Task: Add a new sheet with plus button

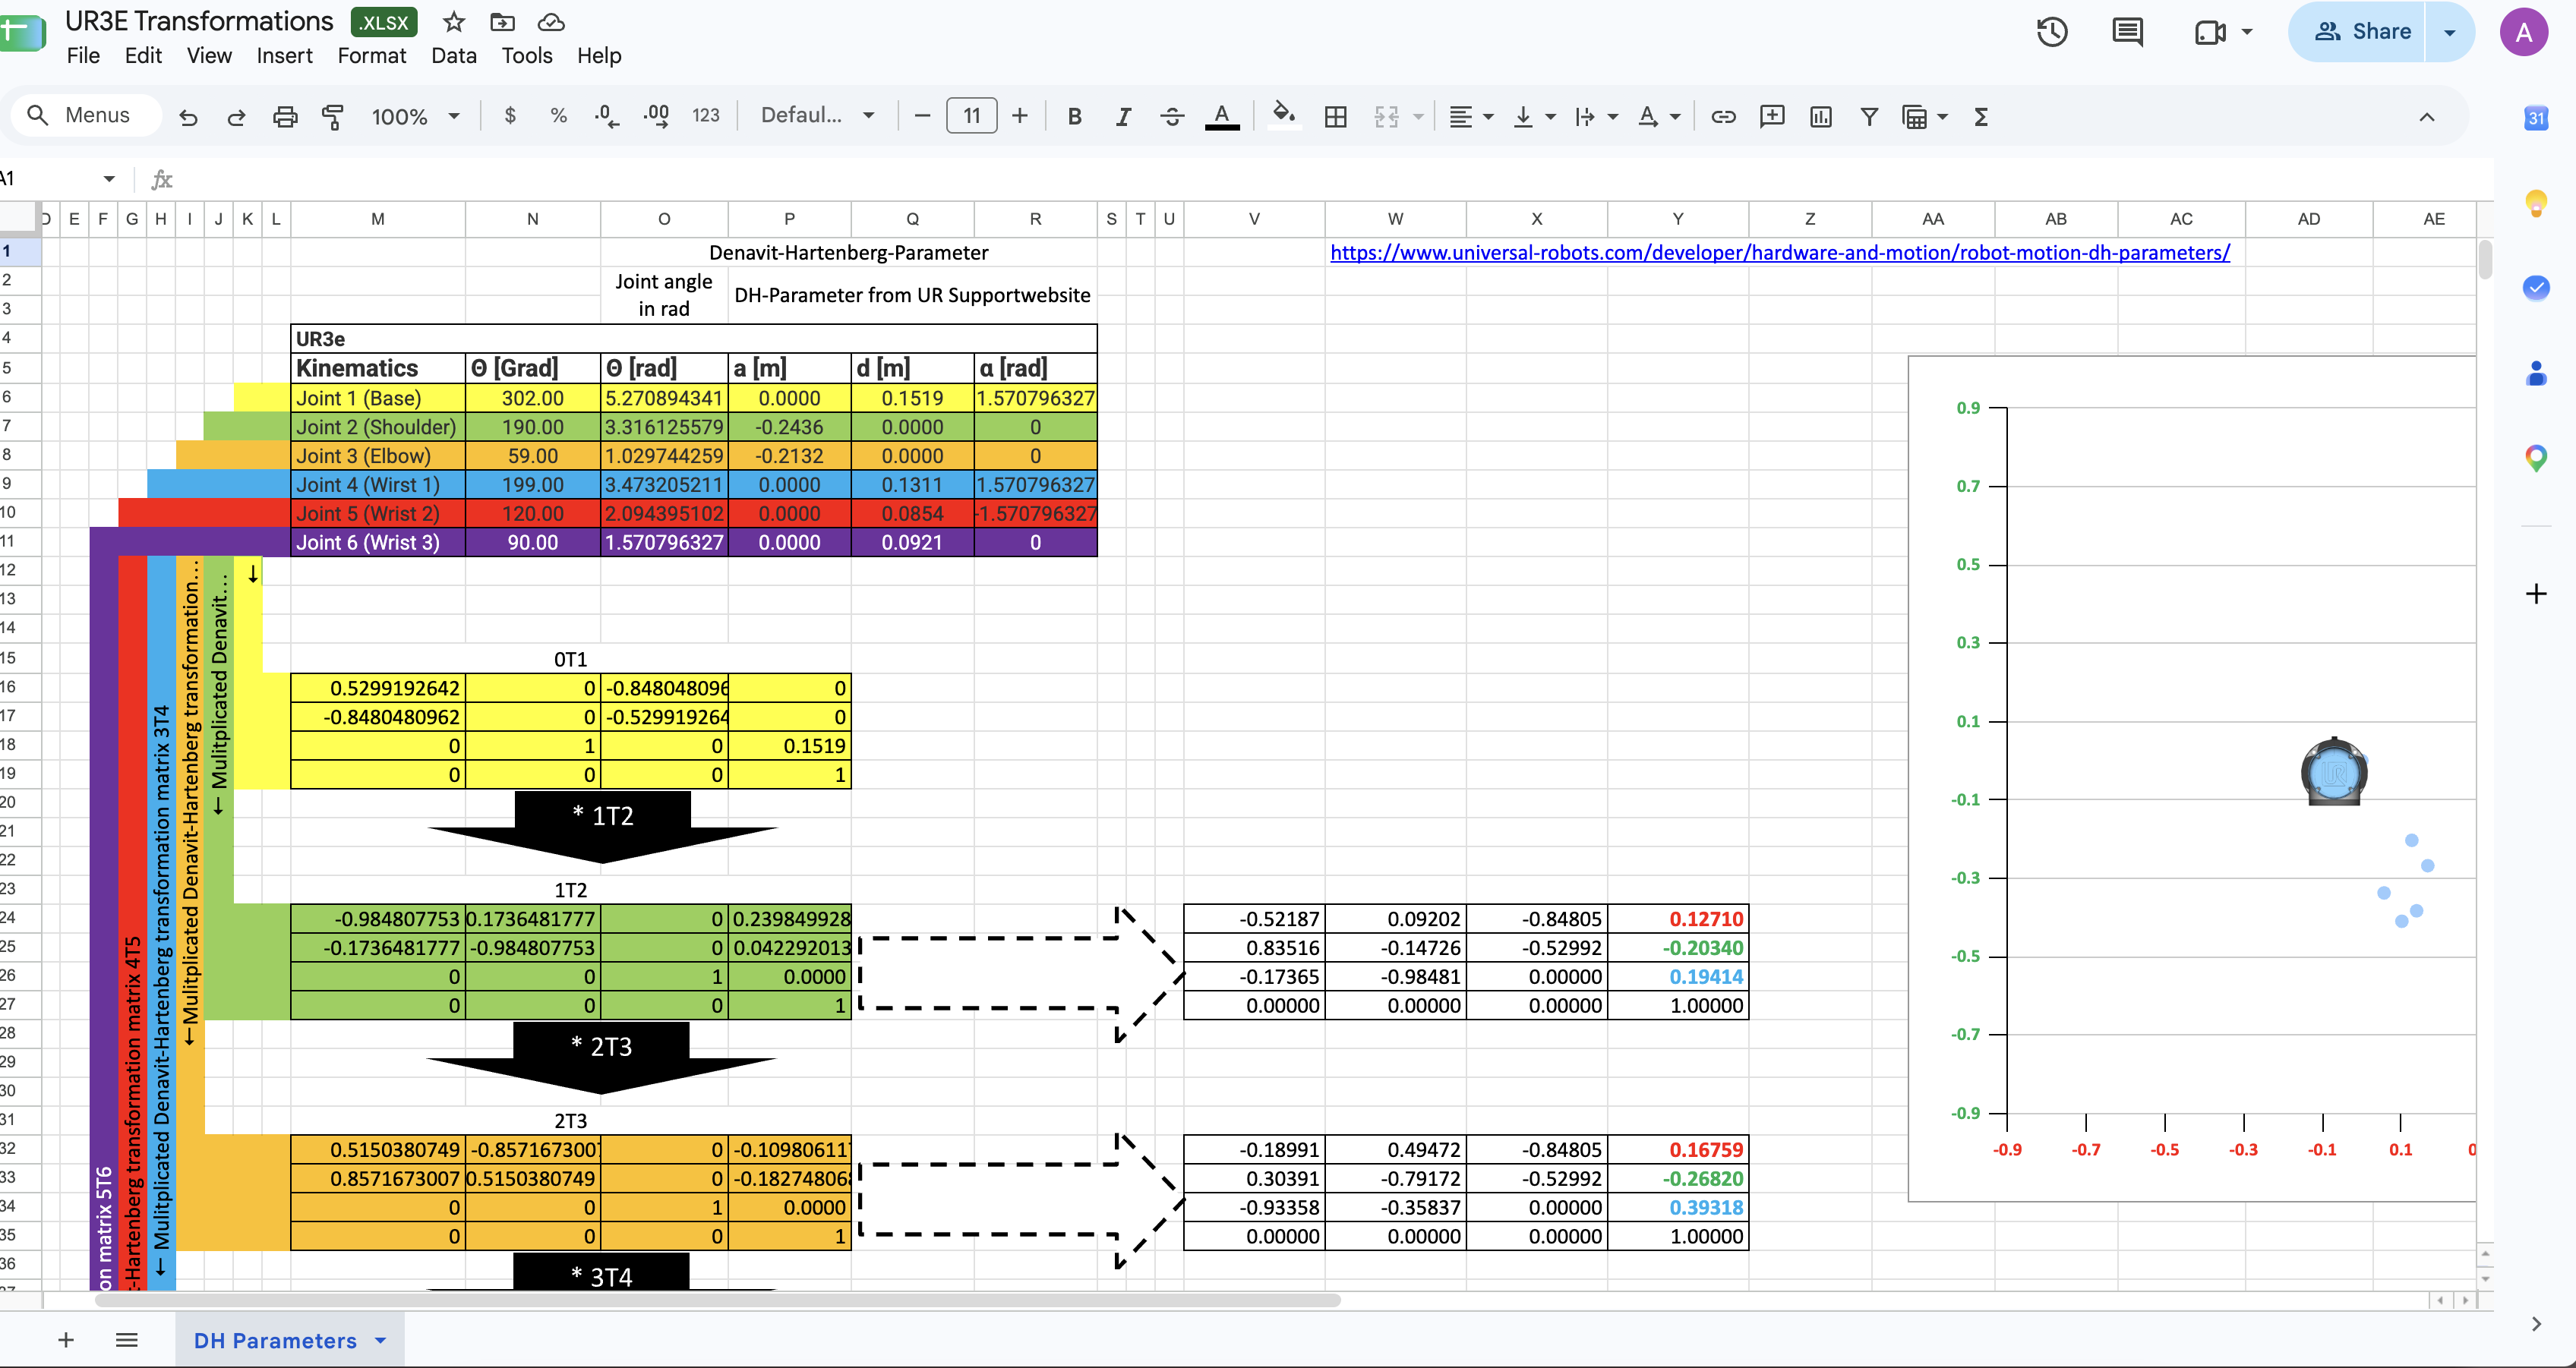Action: [x=66, y=1340]
